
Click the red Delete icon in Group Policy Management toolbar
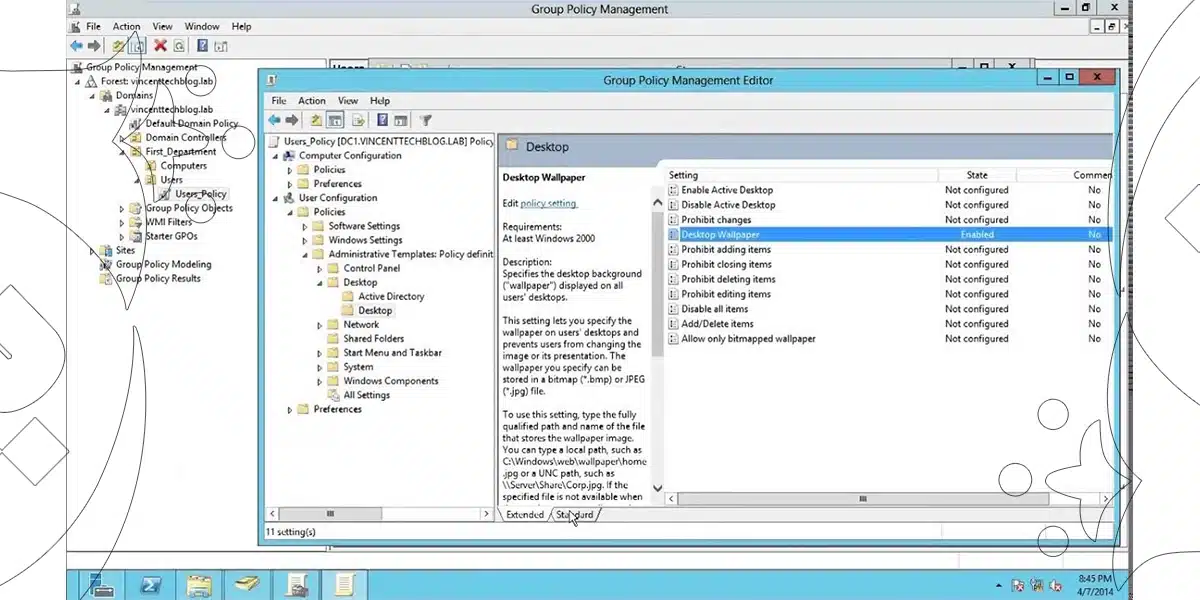click(x=160, y=46)
